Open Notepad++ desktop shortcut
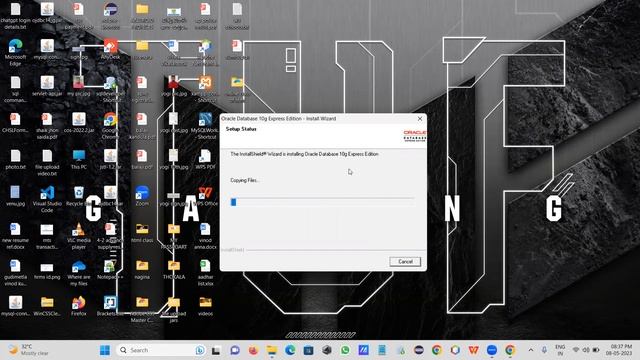Viewport: 640px width, 360px height. coord(110,269)
